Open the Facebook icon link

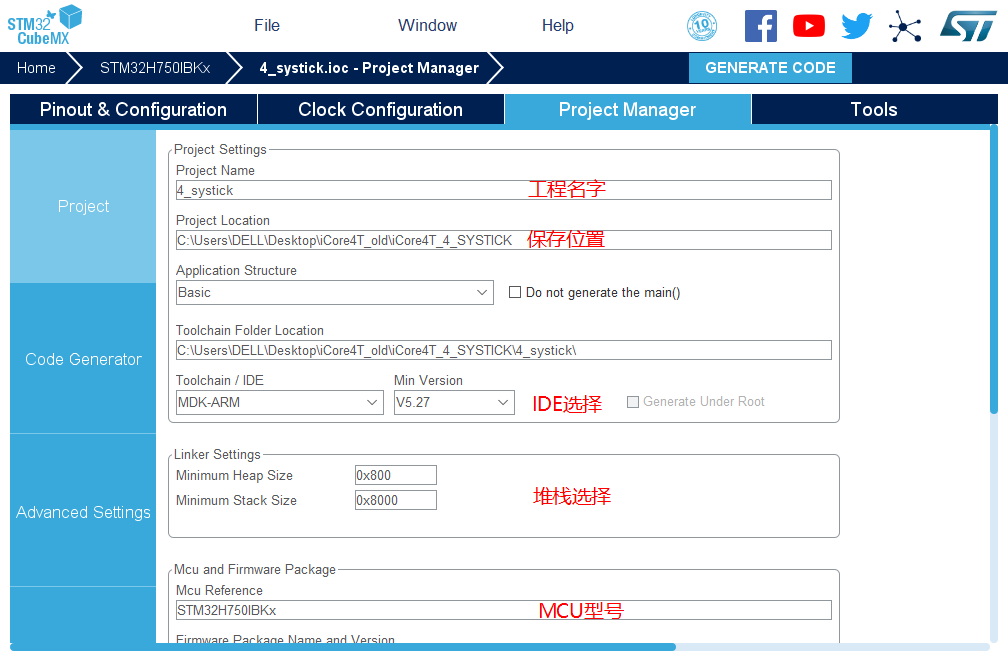760,26
